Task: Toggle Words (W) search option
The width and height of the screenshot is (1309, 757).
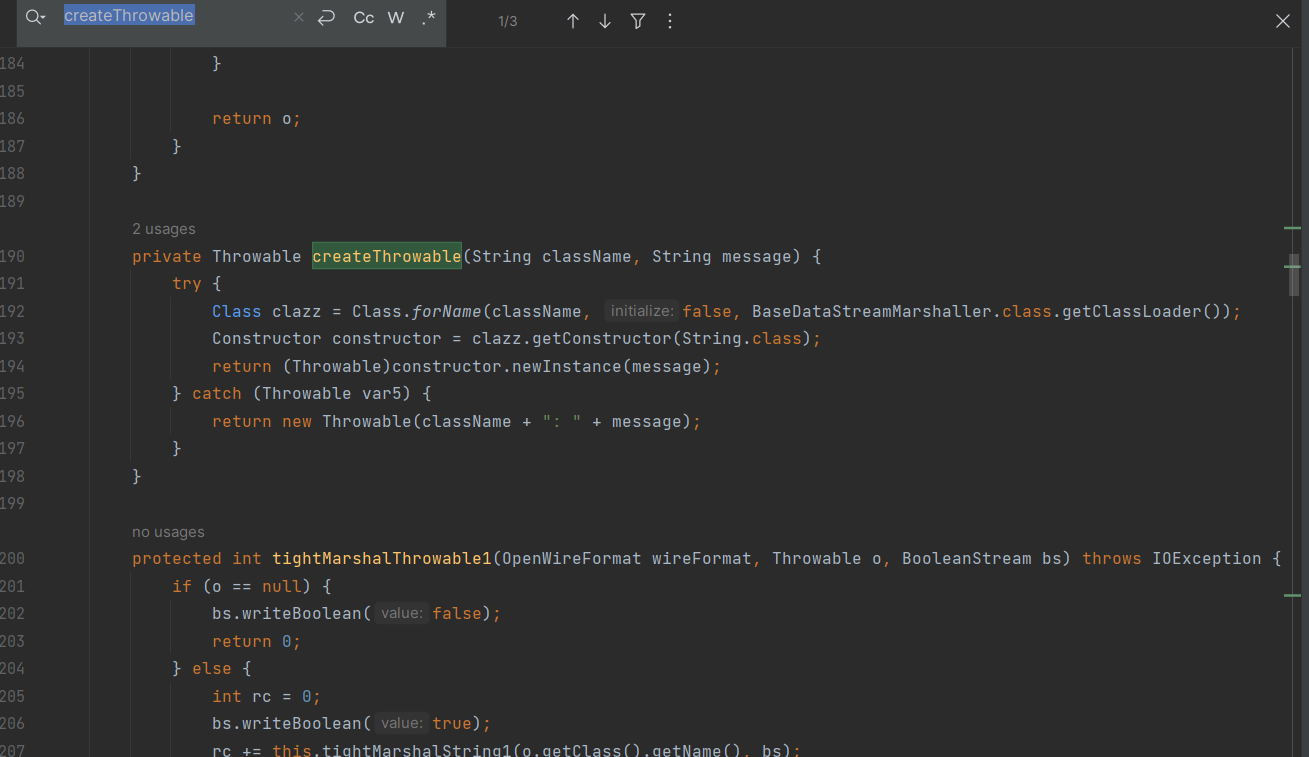Action: (x=396, y=18)
